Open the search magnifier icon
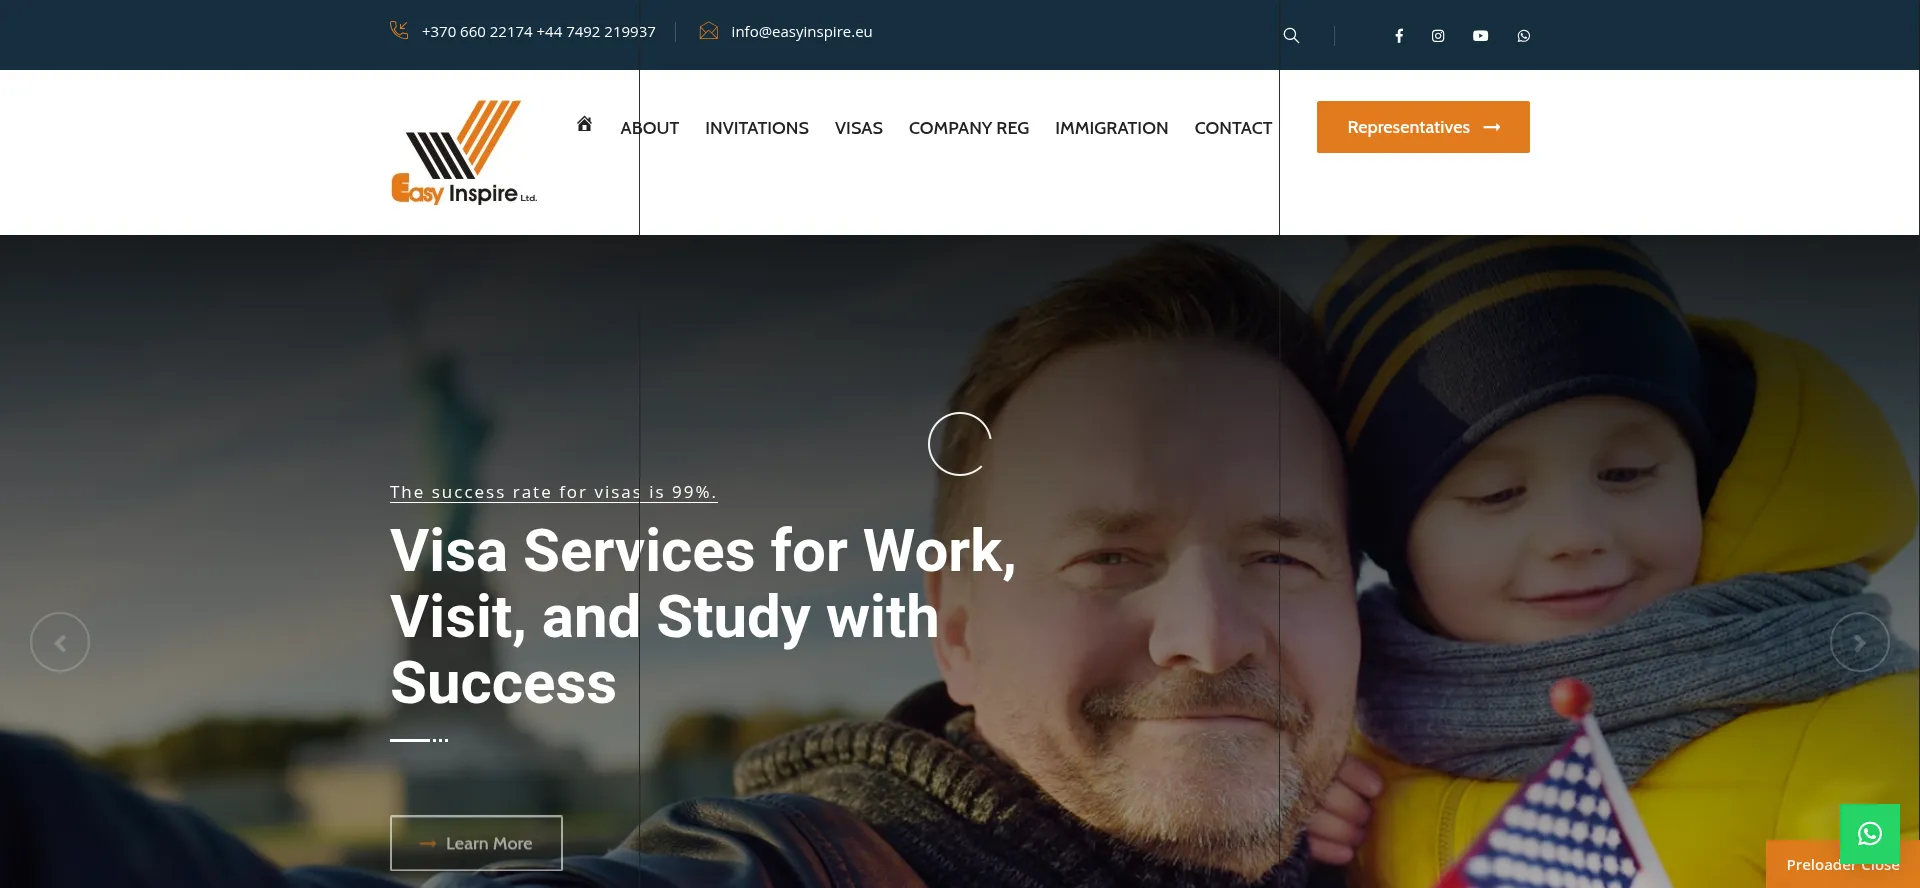 1291,36
